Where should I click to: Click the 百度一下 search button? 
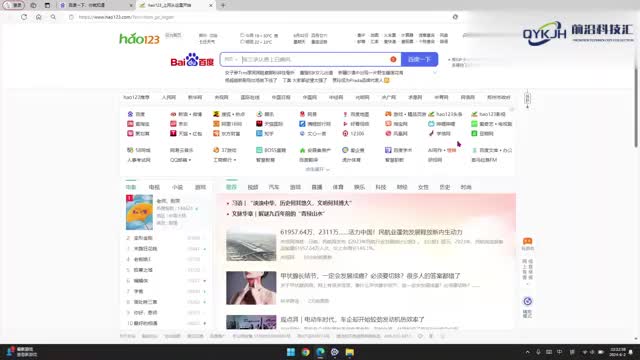(419, 60)
